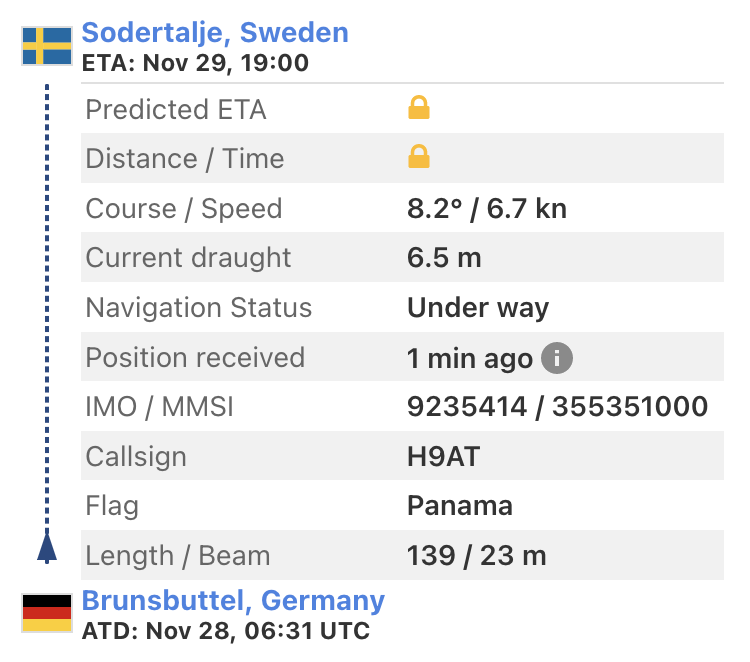750x662 pixels.
Task: Click the IMO / MMSI number 9235414 / 355351000
Action: (557, 407)
